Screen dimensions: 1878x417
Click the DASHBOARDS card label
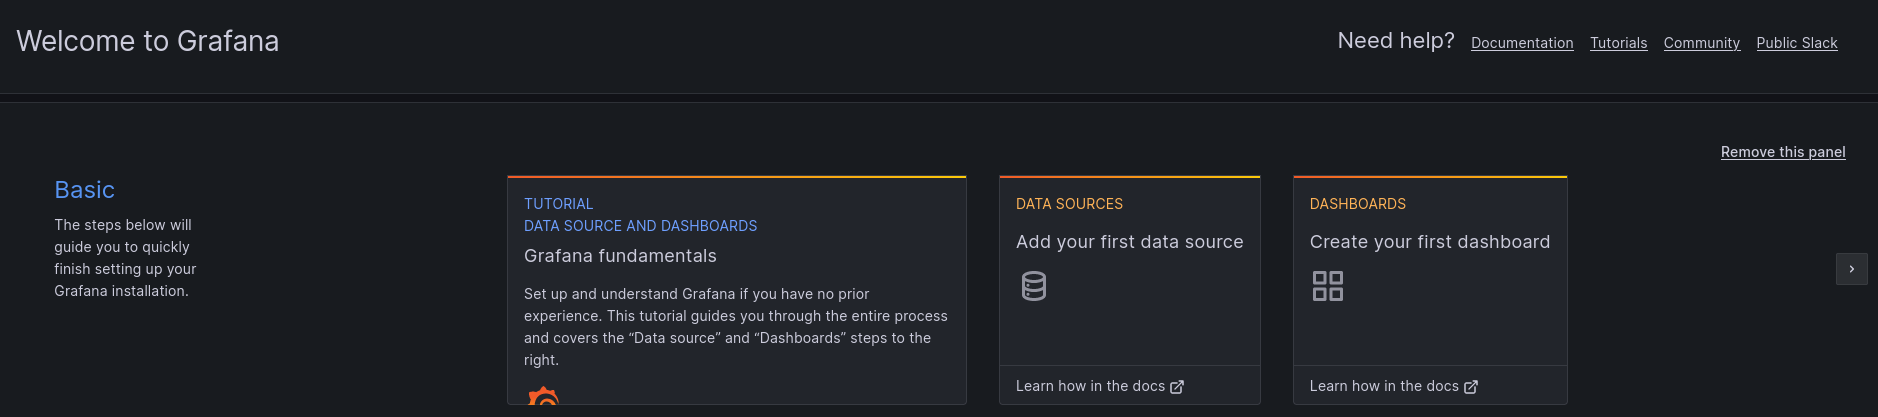[1357, 204]
